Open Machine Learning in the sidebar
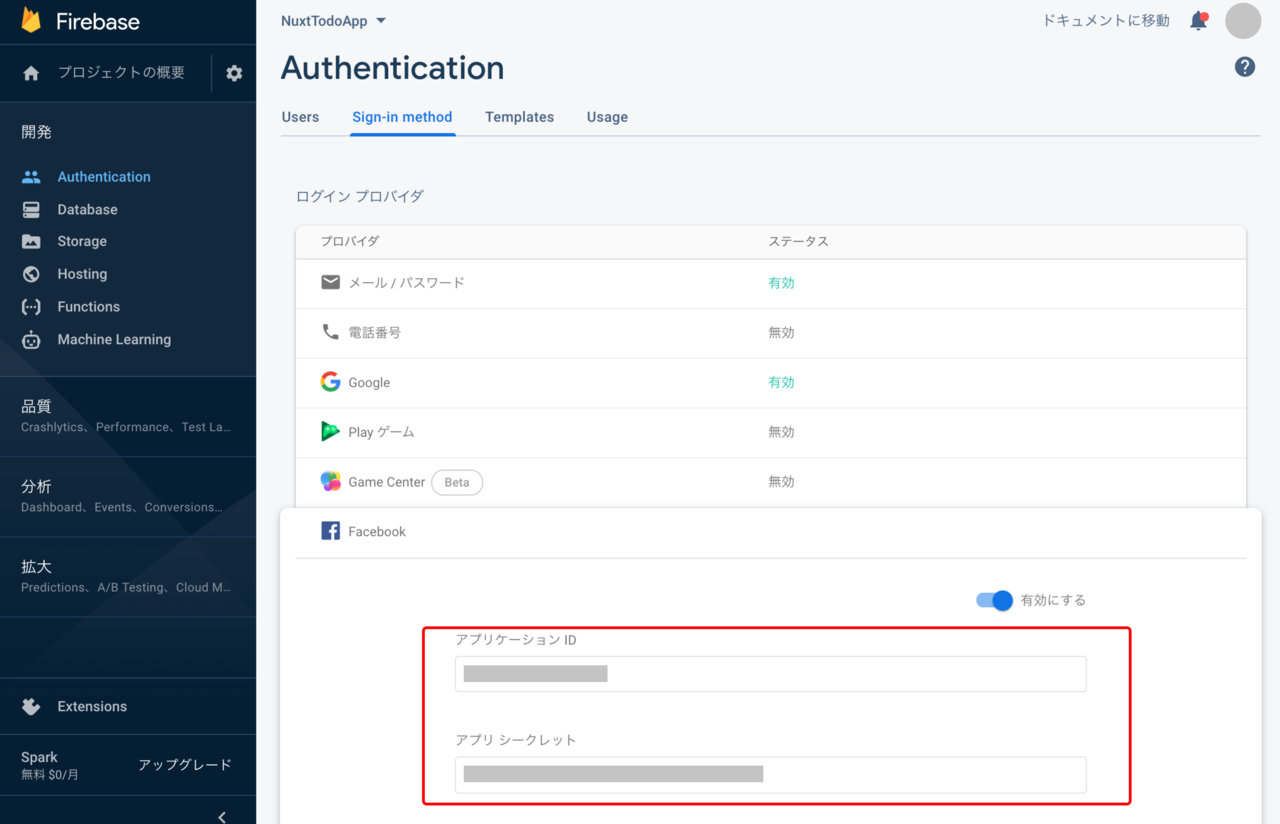Image resolution: width=1280 pixels, height=824 pixels. tap(114, 340)
